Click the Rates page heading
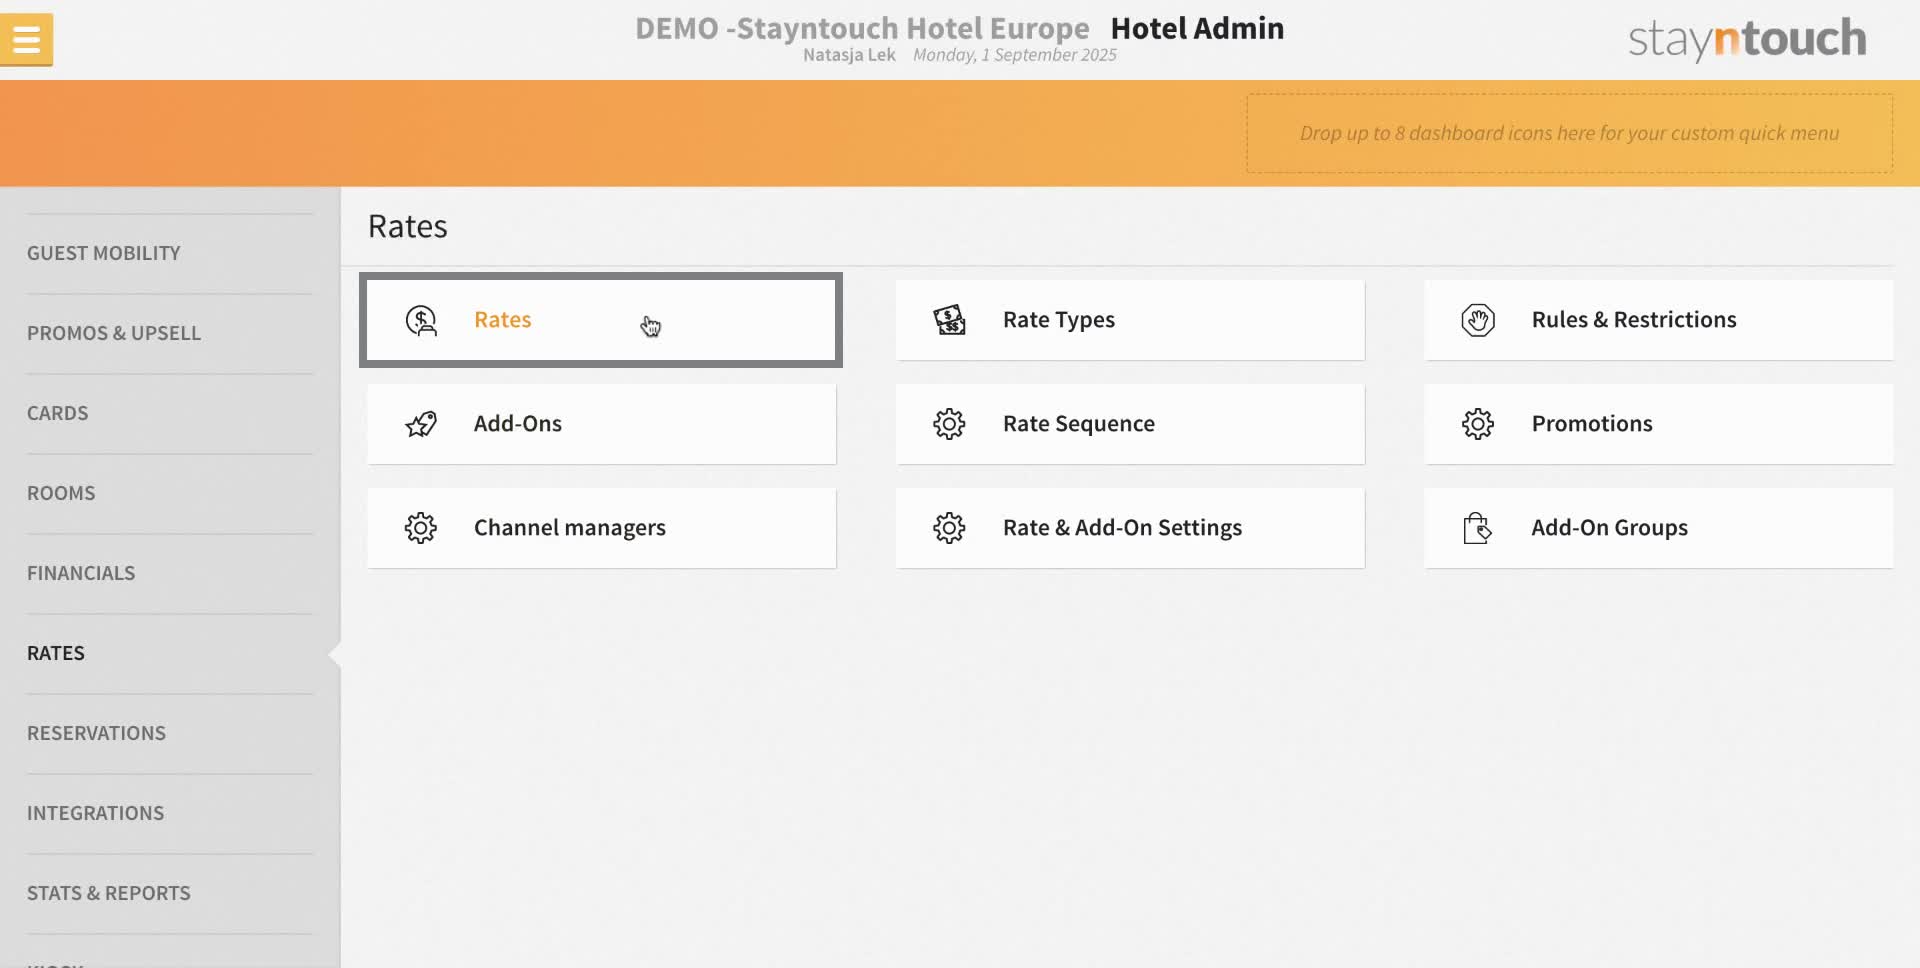 (x=408, y=226)
